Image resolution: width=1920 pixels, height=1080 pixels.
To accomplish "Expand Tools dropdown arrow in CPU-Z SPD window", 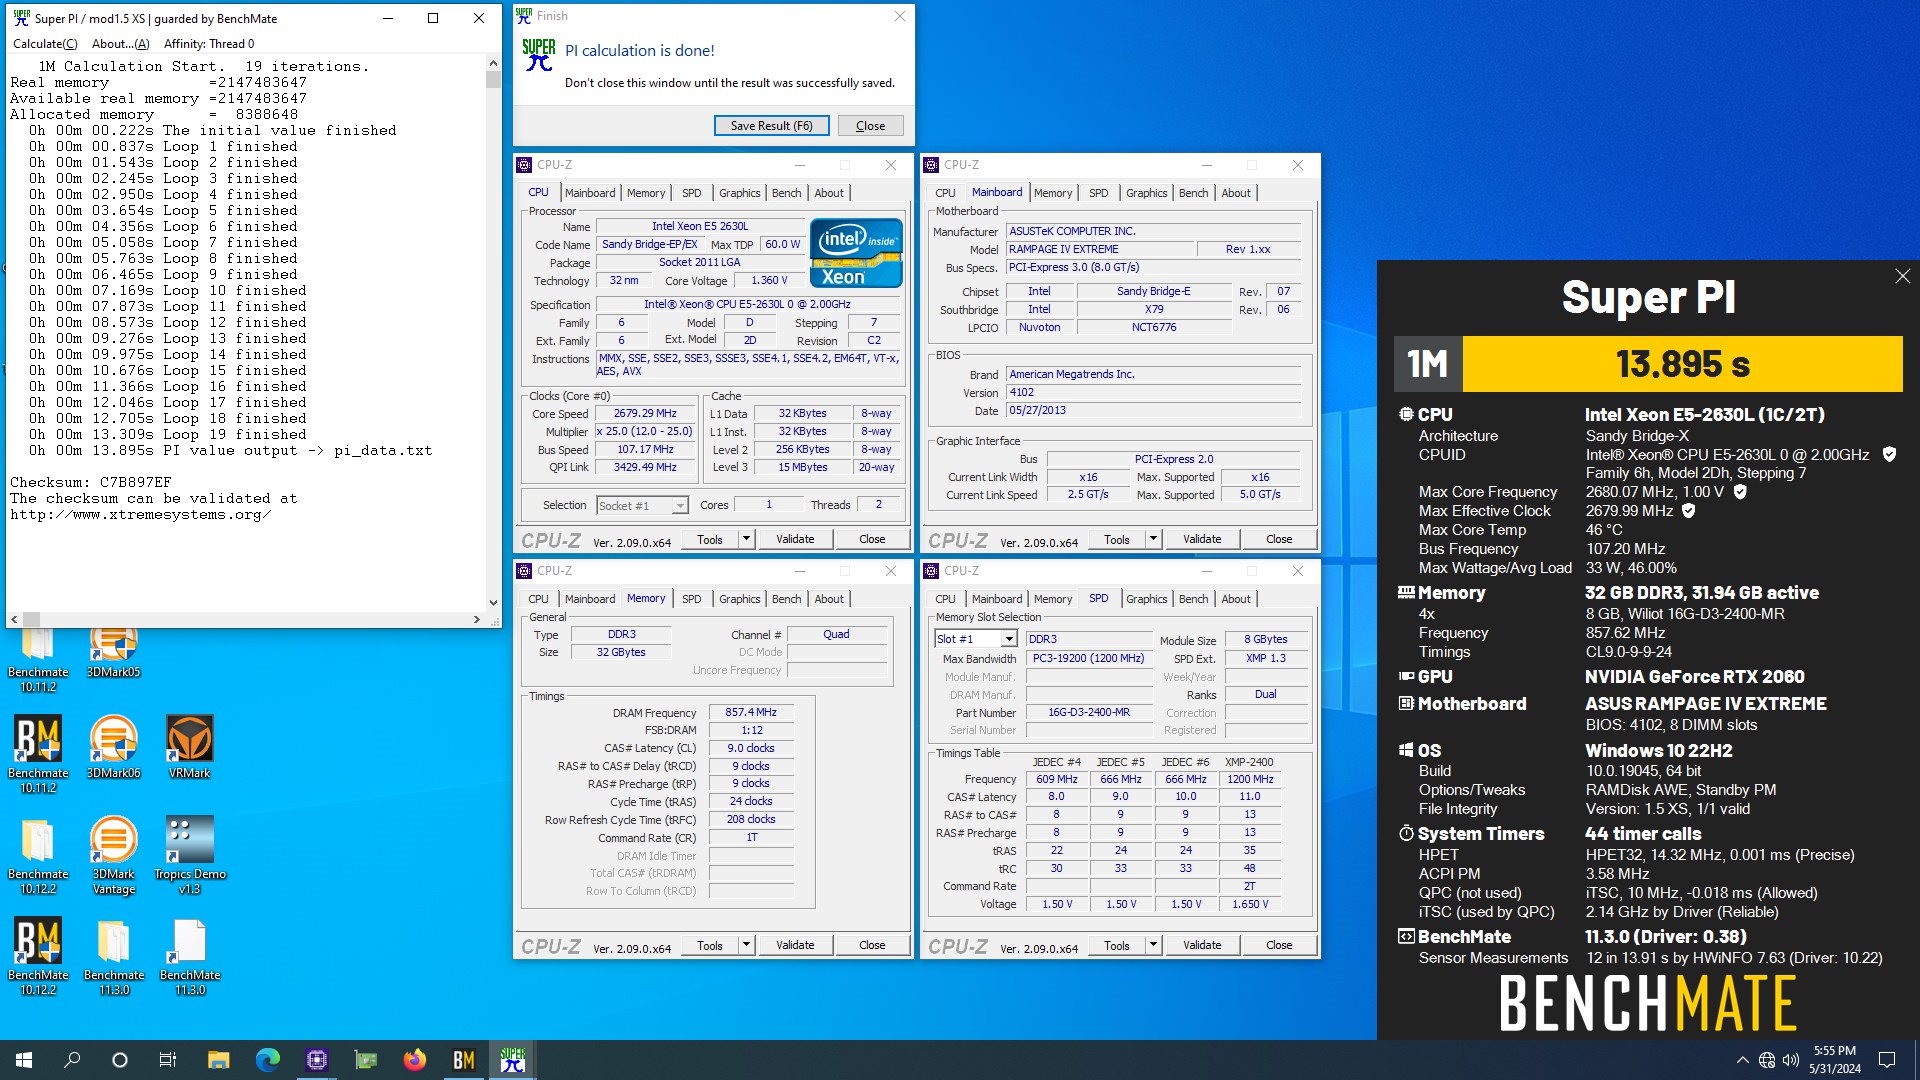I will click(x=1153, y=945).
